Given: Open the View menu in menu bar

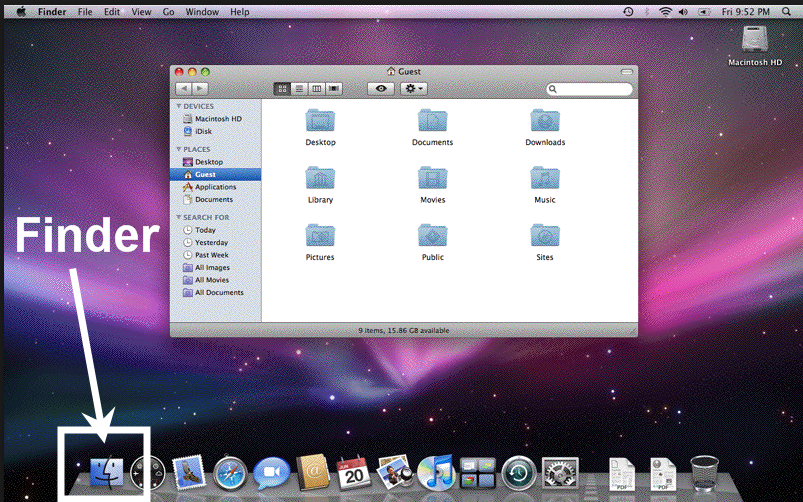Looking at the screenshot, I should point(141,11).
